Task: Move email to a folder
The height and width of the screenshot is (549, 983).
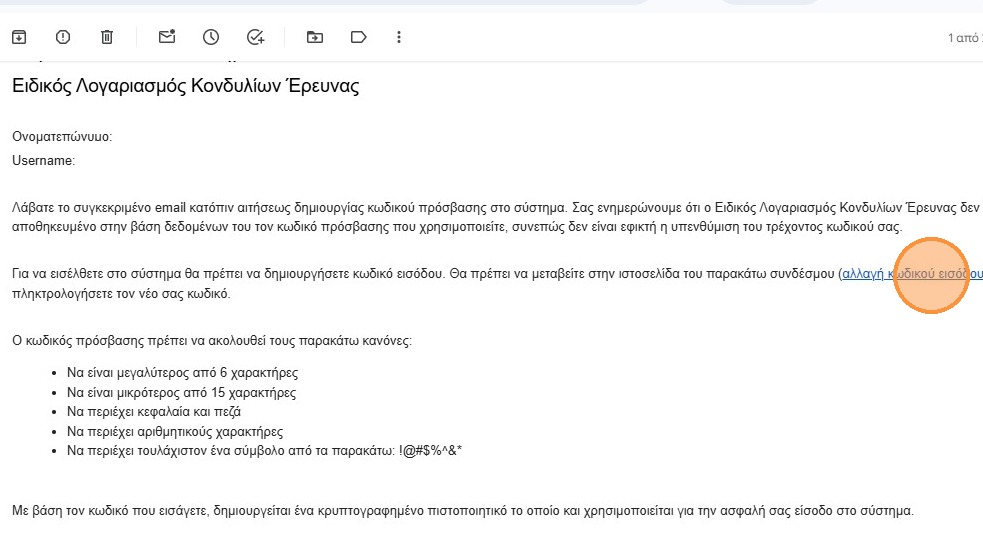Action: point(315,37)
